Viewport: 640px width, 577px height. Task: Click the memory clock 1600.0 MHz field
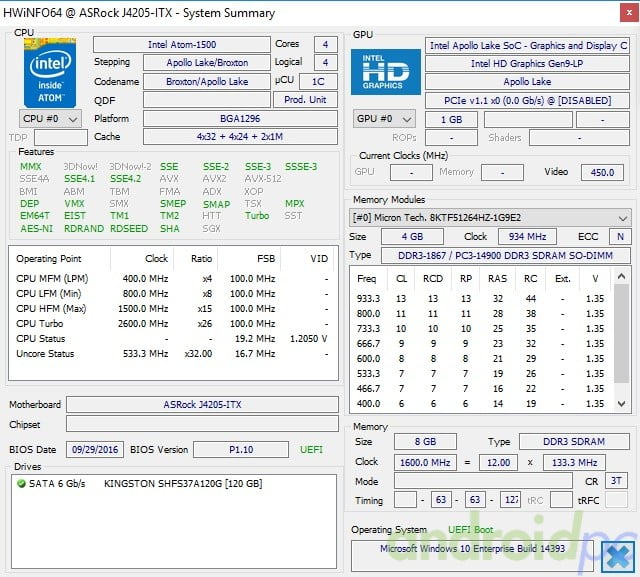(x=425, y=463)
